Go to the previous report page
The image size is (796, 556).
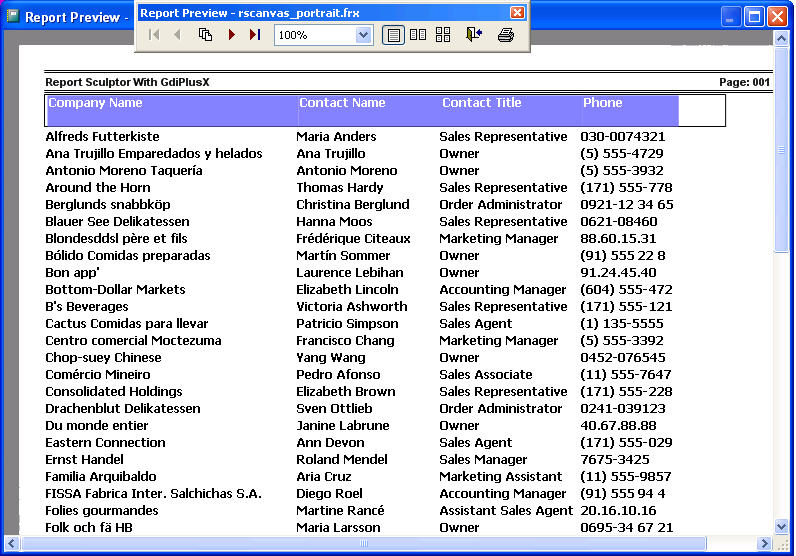177,35
